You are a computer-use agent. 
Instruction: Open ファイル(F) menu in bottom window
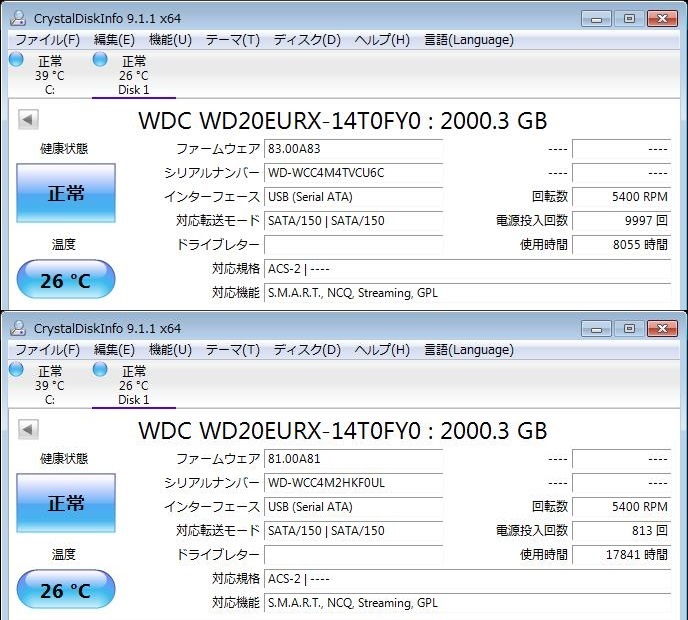47,350
